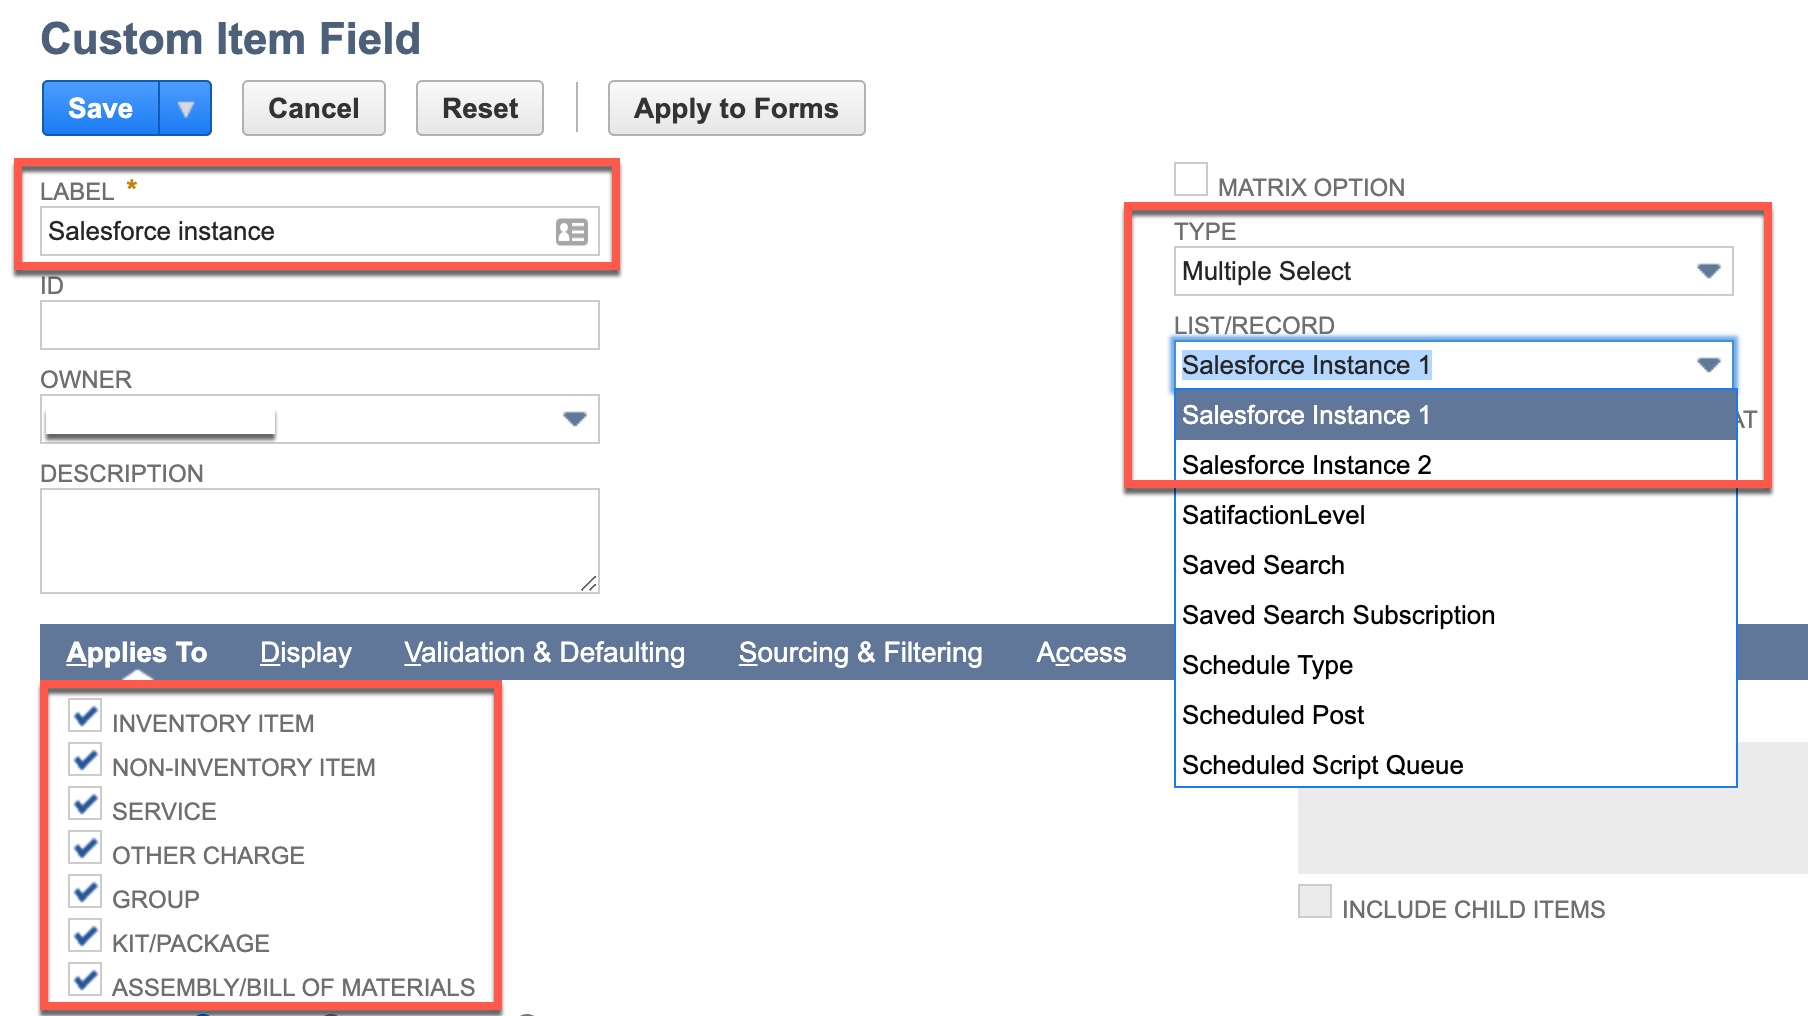Pick Scheduled Post in dropdown list
This screenshot has height=1016, width=1808.
pyautogui.click(x=1455, y=715)
